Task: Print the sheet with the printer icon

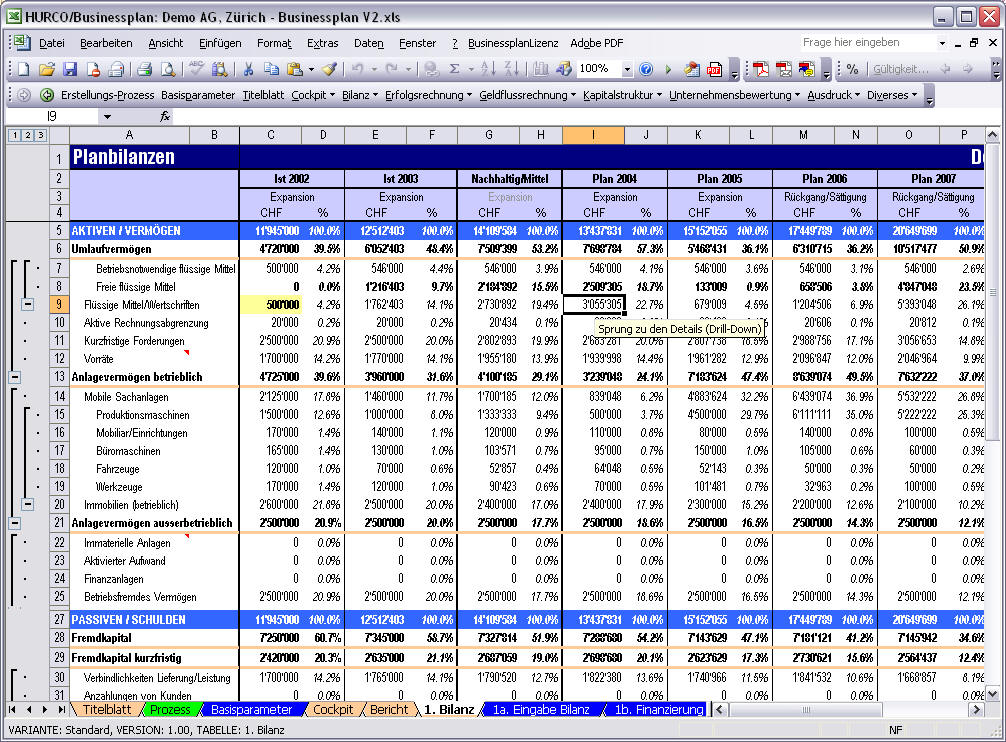Action: coord(144,69)
